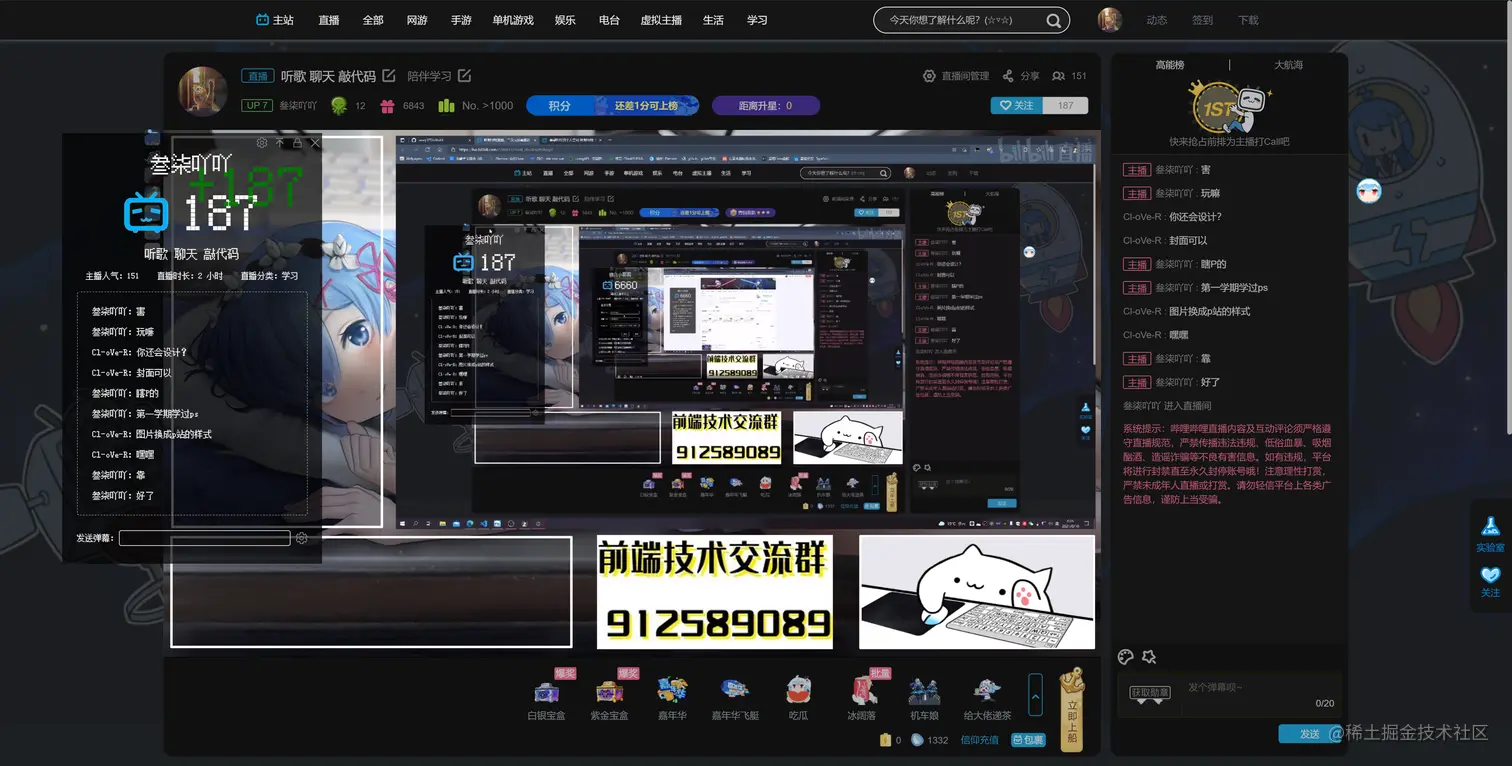
Task: Select the 白银宝盒 gift
Action: pyautogui.click(x=547, y=697)
